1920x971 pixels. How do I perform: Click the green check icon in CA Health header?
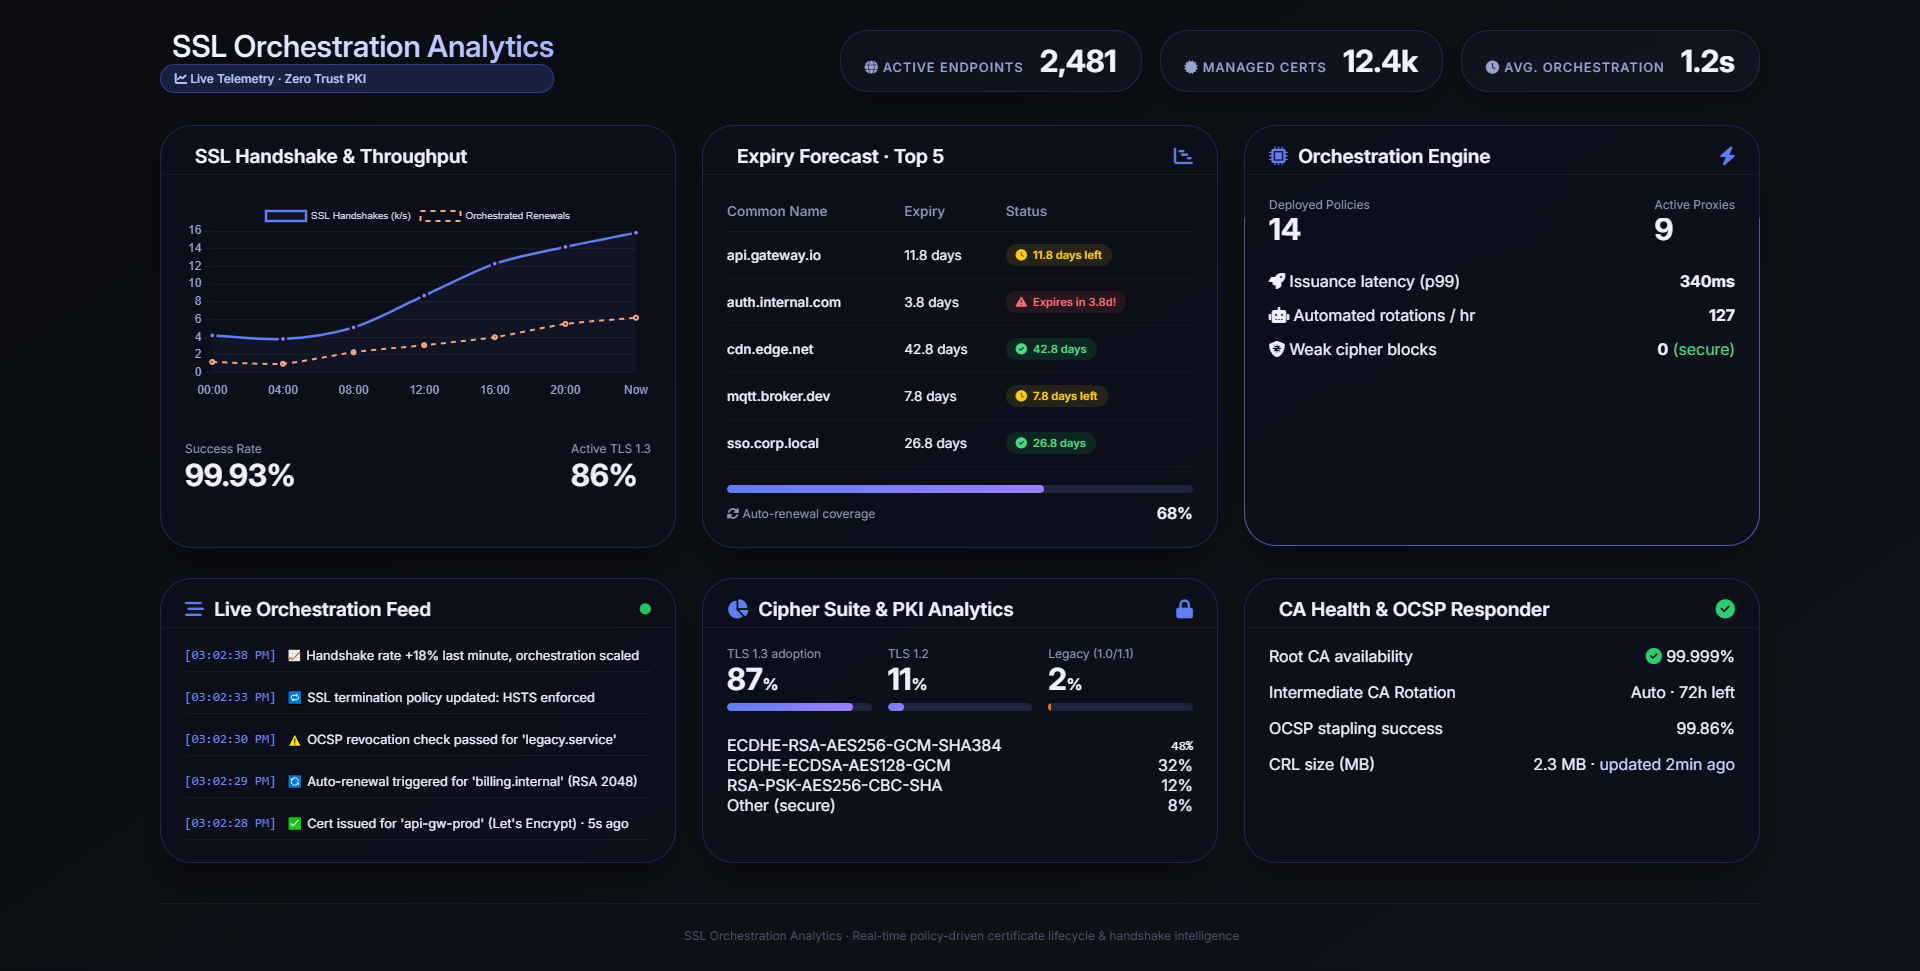[1725, 609]
